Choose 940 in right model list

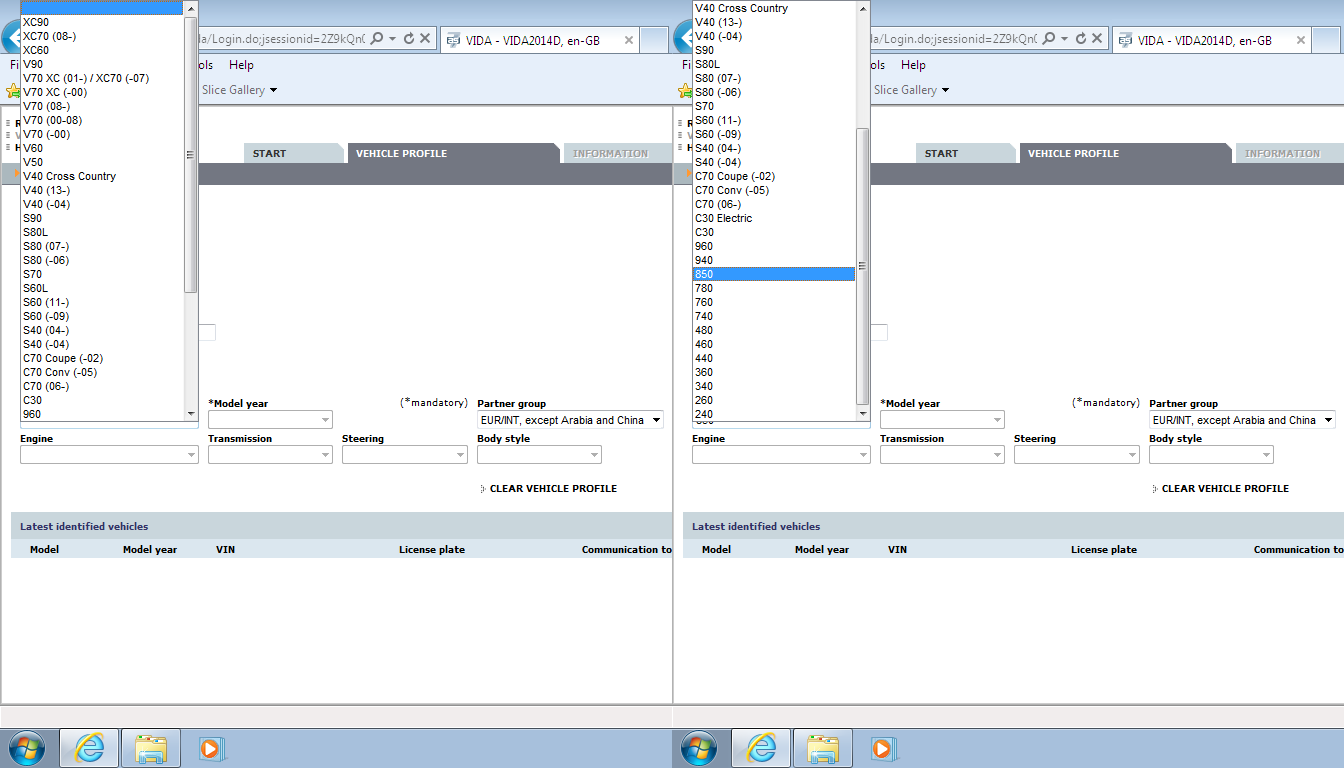[x=774, y=260]
